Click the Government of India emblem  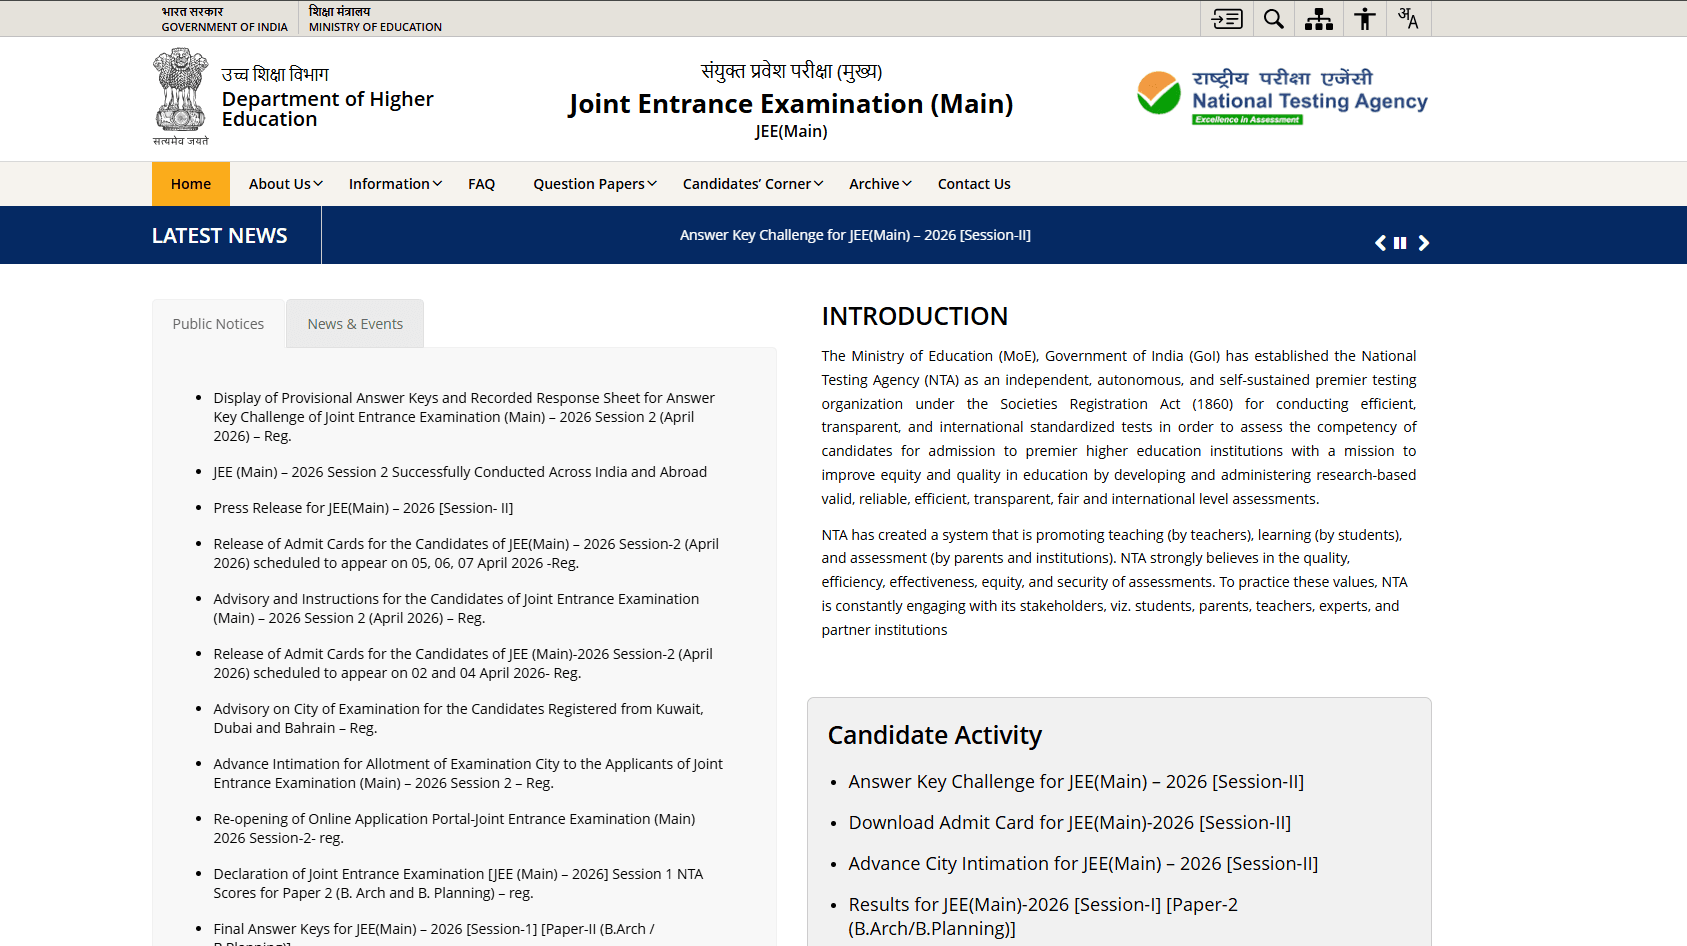[x=180, y=96]
